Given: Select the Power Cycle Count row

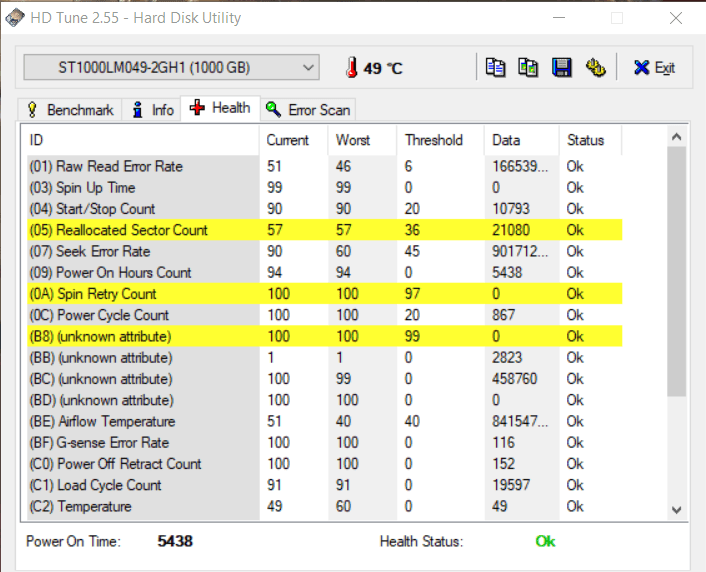Looking at the screenshot, I should [x=324, y=315].
